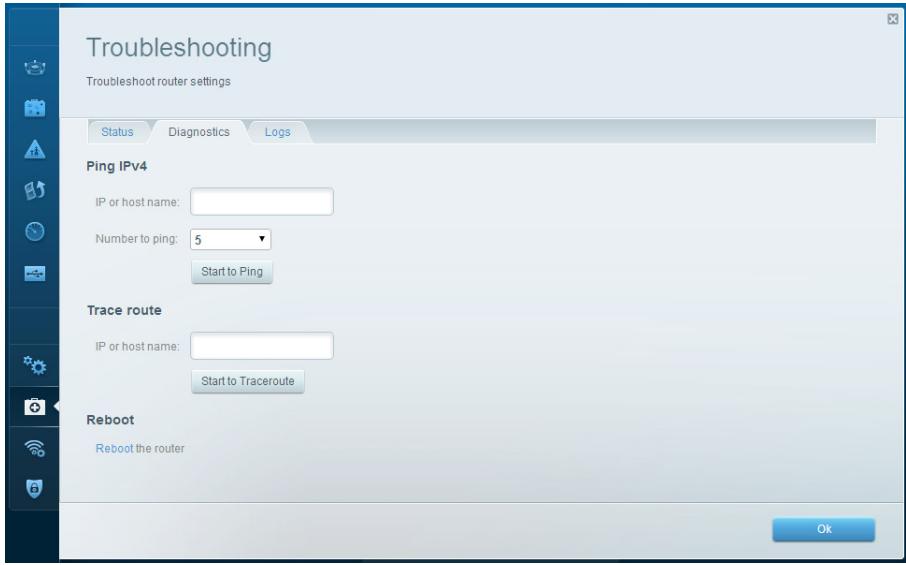Viewport: 906px width, 565px height.
Task: Click the Start to Traceroute button
Action: tap(248, 381)
